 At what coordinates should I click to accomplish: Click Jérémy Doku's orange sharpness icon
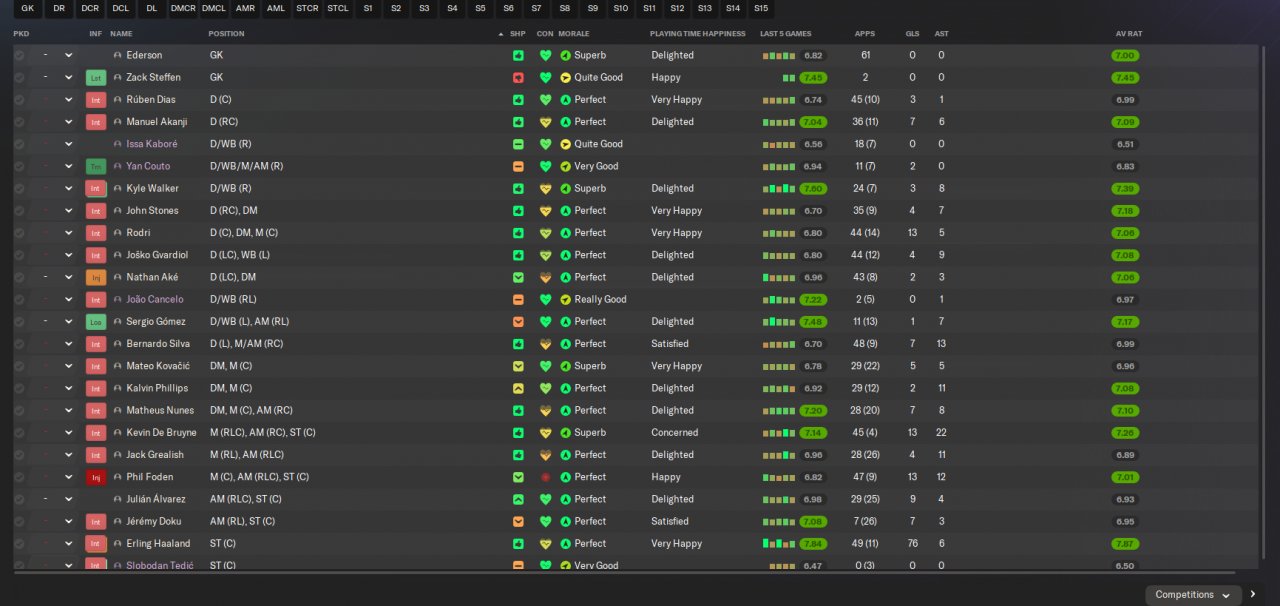(x=518, y=521)
